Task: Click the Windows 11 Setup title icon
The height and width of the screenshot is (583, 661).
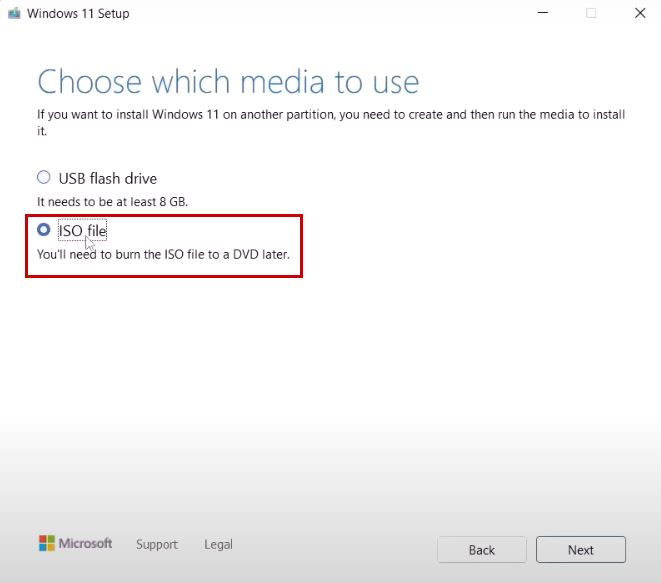Action: tap(14, 13)
